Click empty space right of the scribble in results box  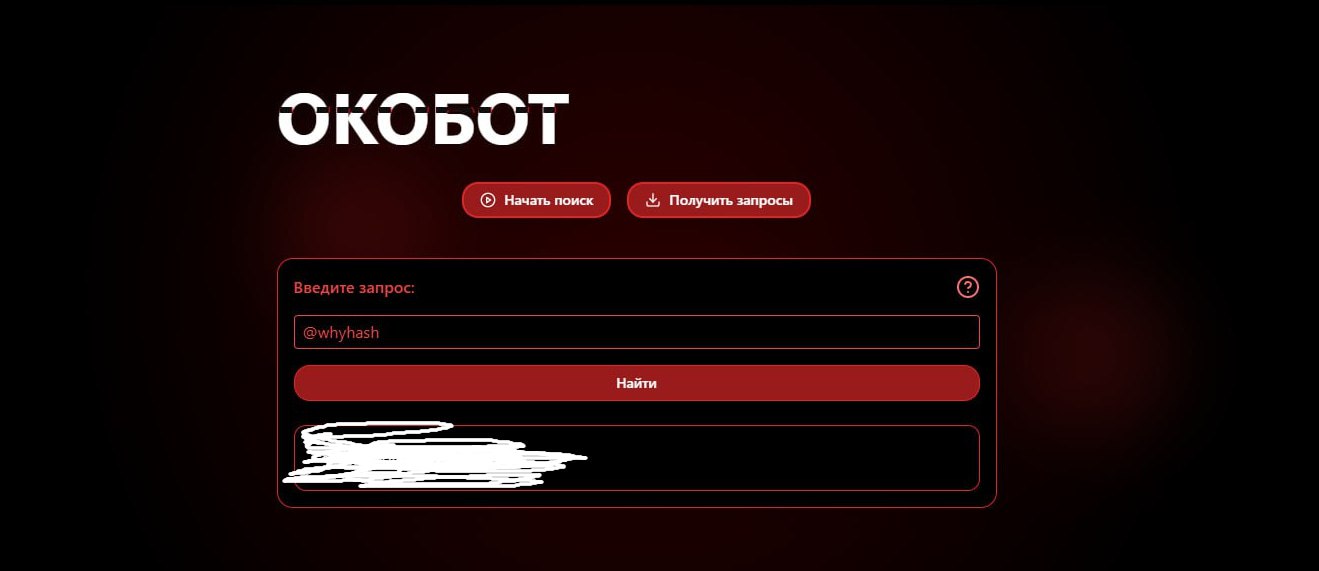(780, 458)
